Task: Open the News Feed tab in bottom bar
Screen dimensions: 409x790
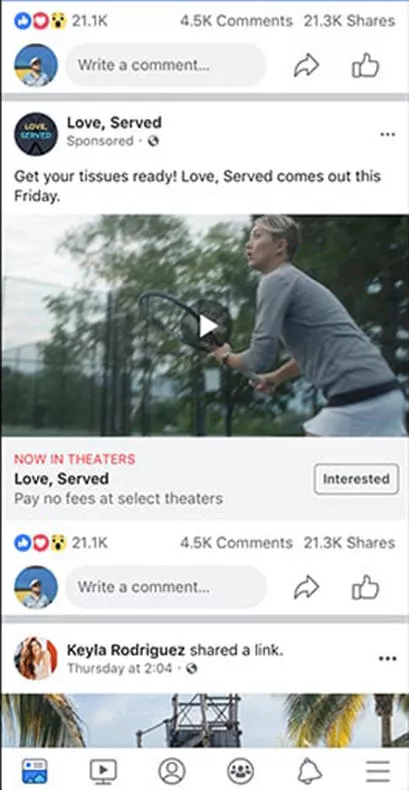Action: coord(34,771)
